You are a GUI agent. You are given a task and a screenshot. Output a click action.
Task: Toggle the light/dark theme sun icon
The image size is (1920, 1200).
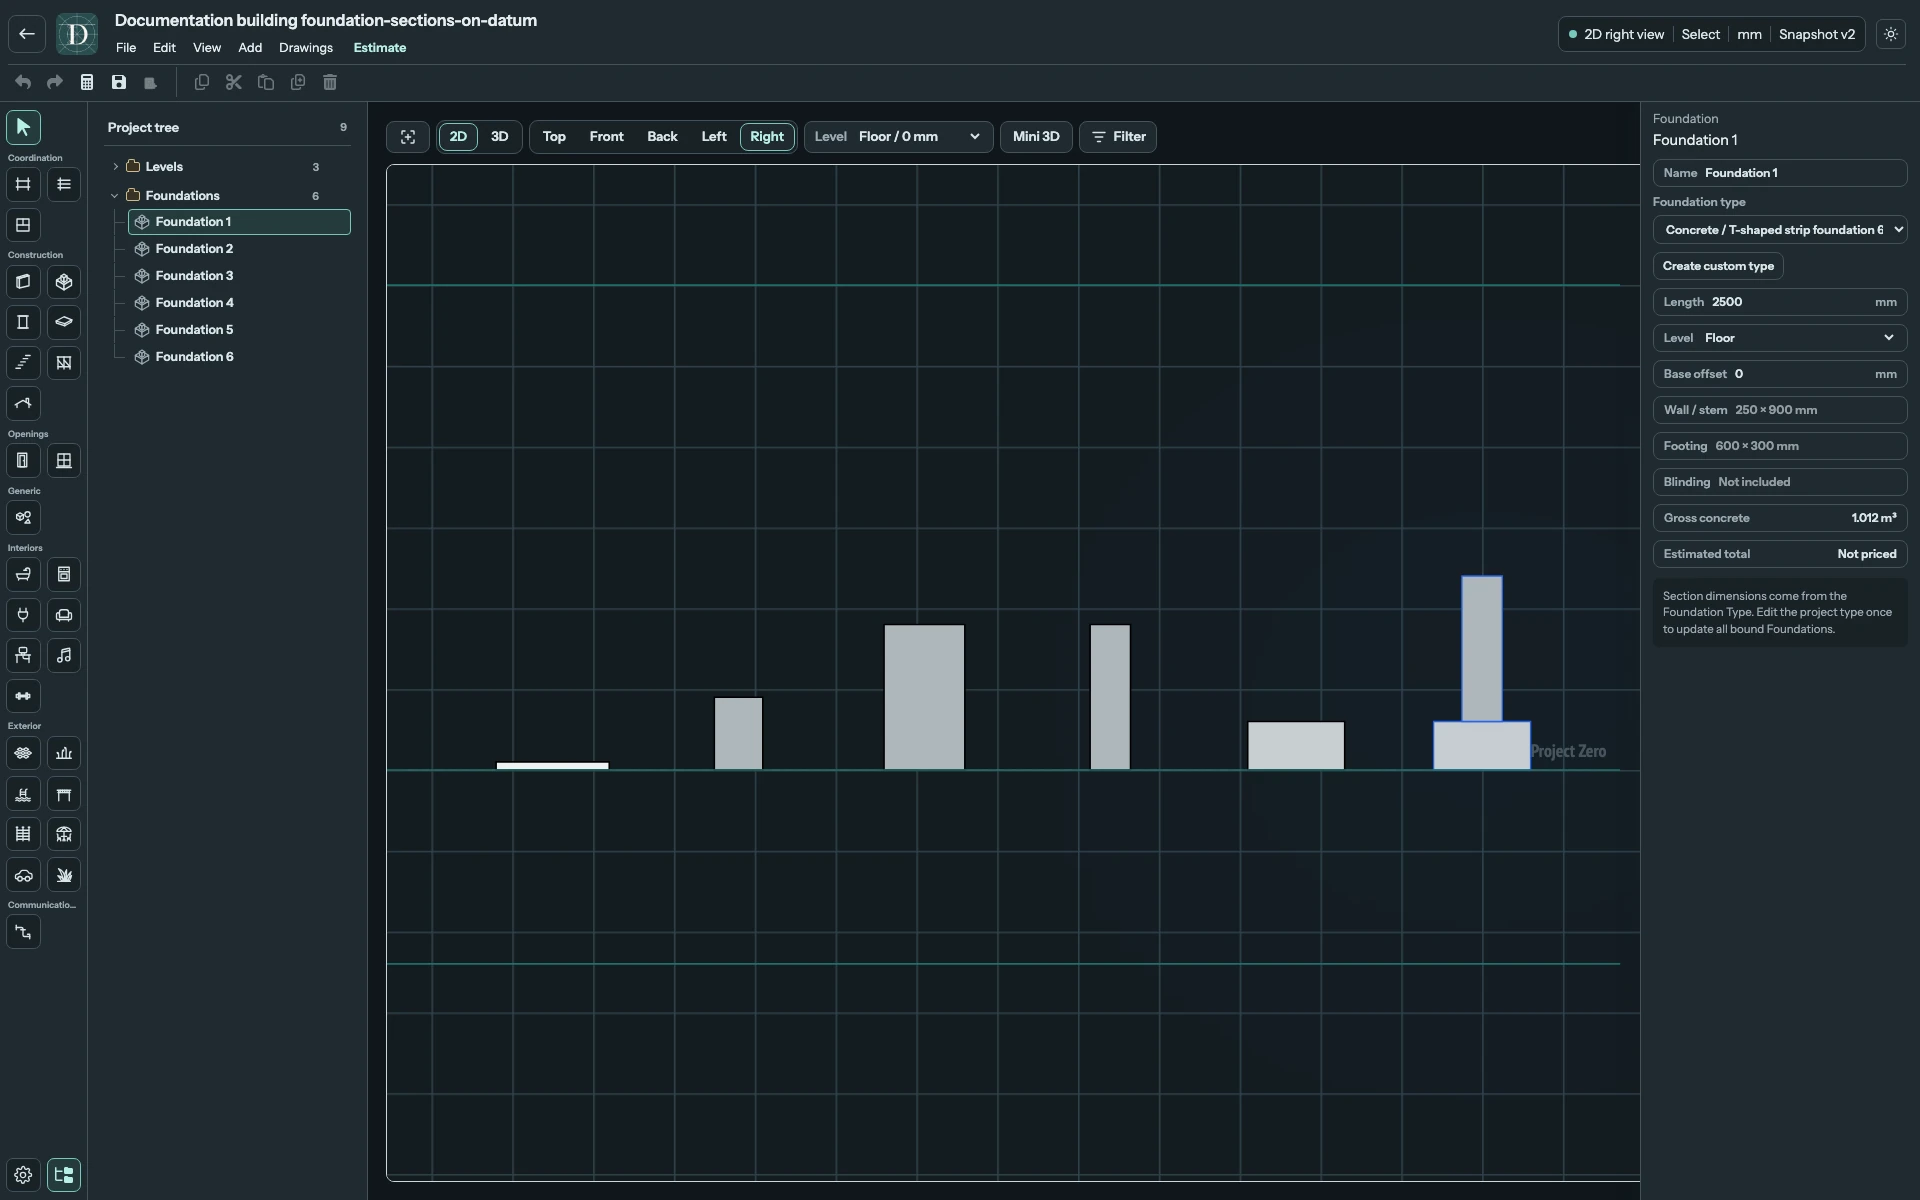click(1891, 34)
